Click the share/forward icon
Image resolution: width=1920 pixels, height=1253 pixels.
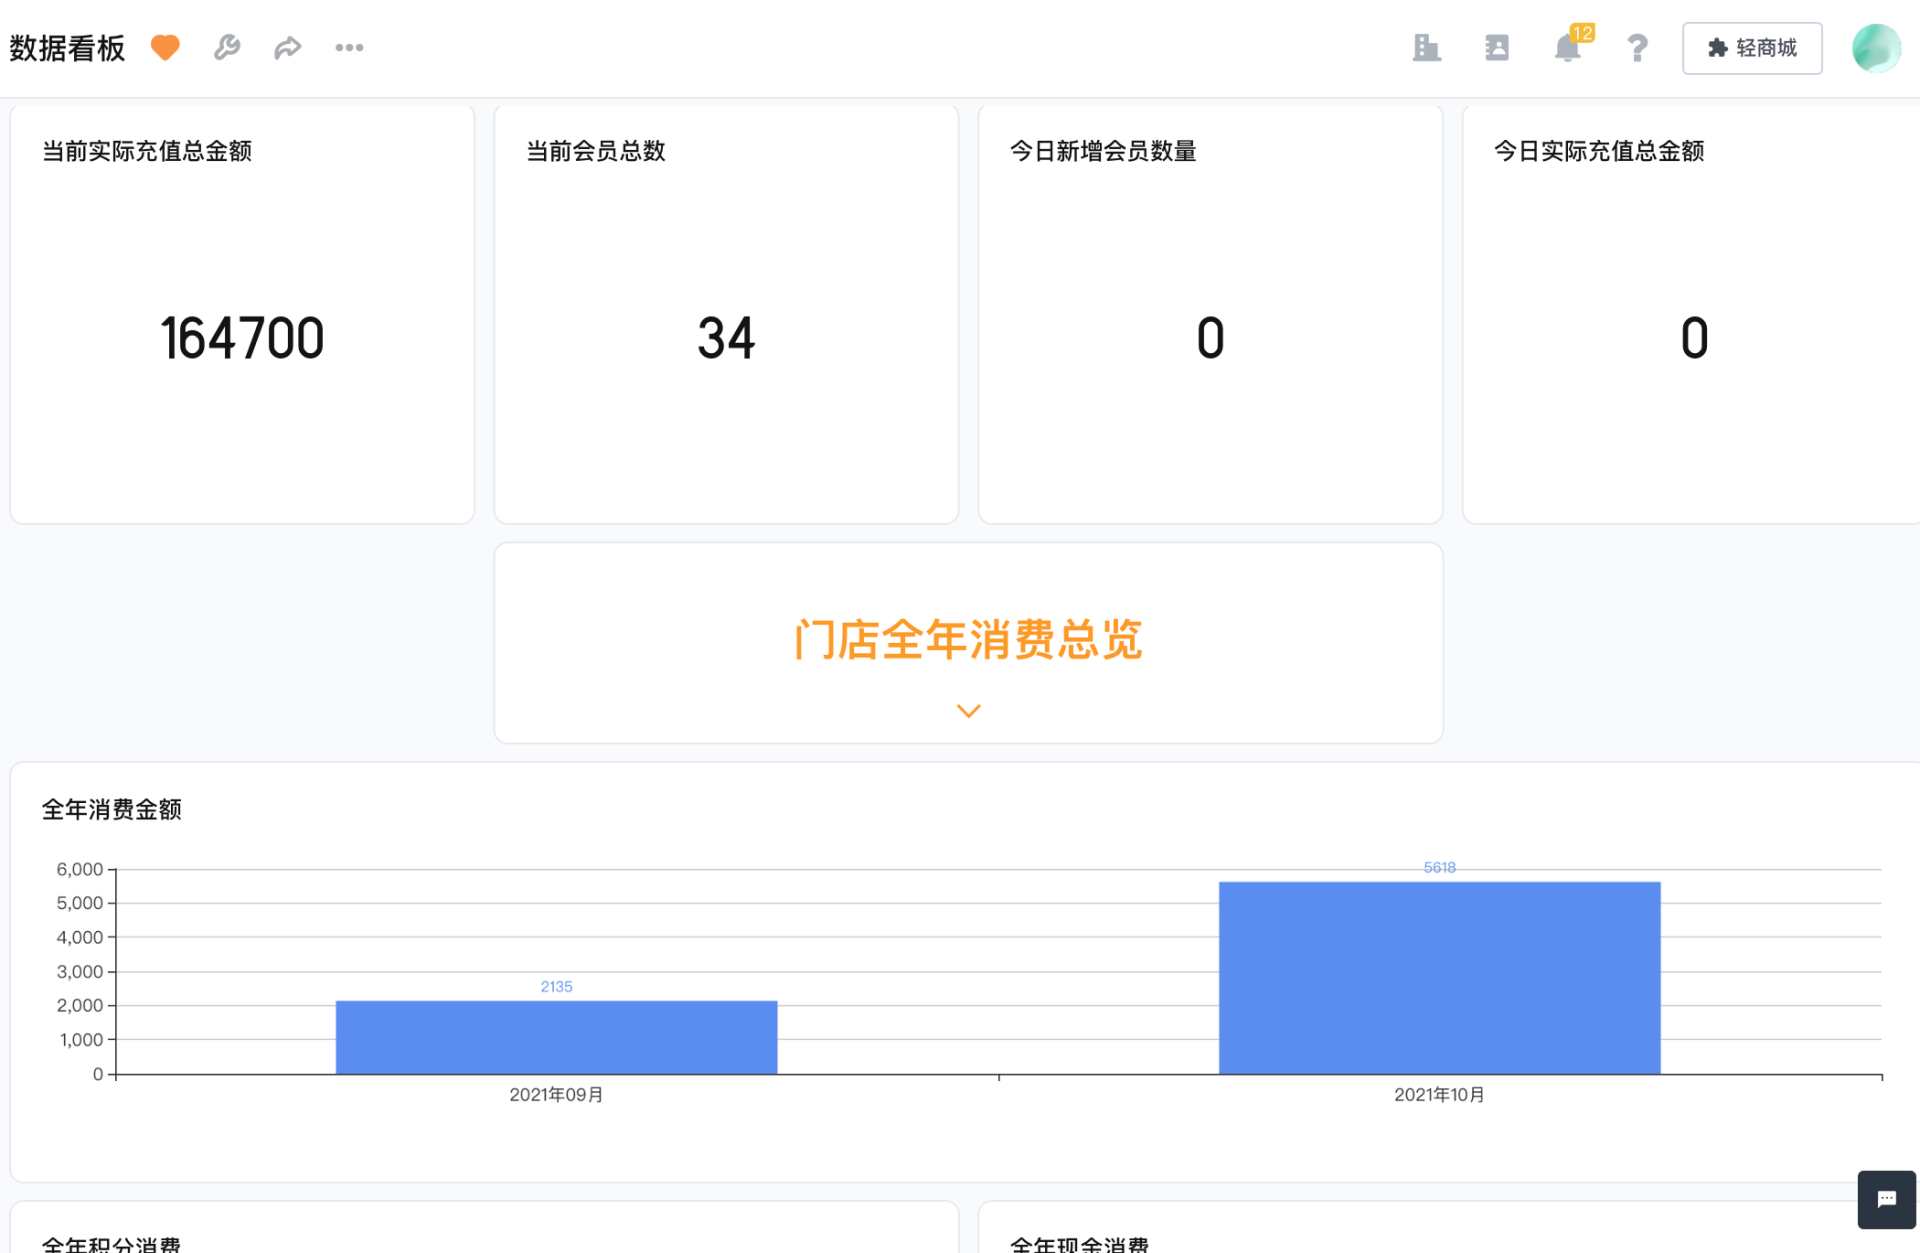coord(288,47)
